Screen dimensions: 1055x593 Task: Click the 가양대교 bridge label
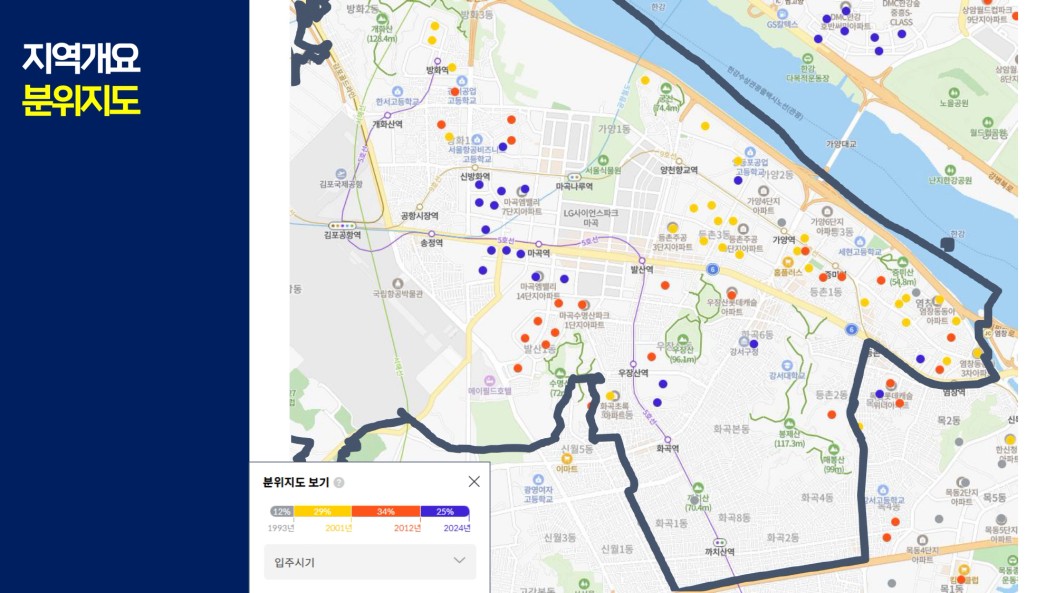coord(841,144)
